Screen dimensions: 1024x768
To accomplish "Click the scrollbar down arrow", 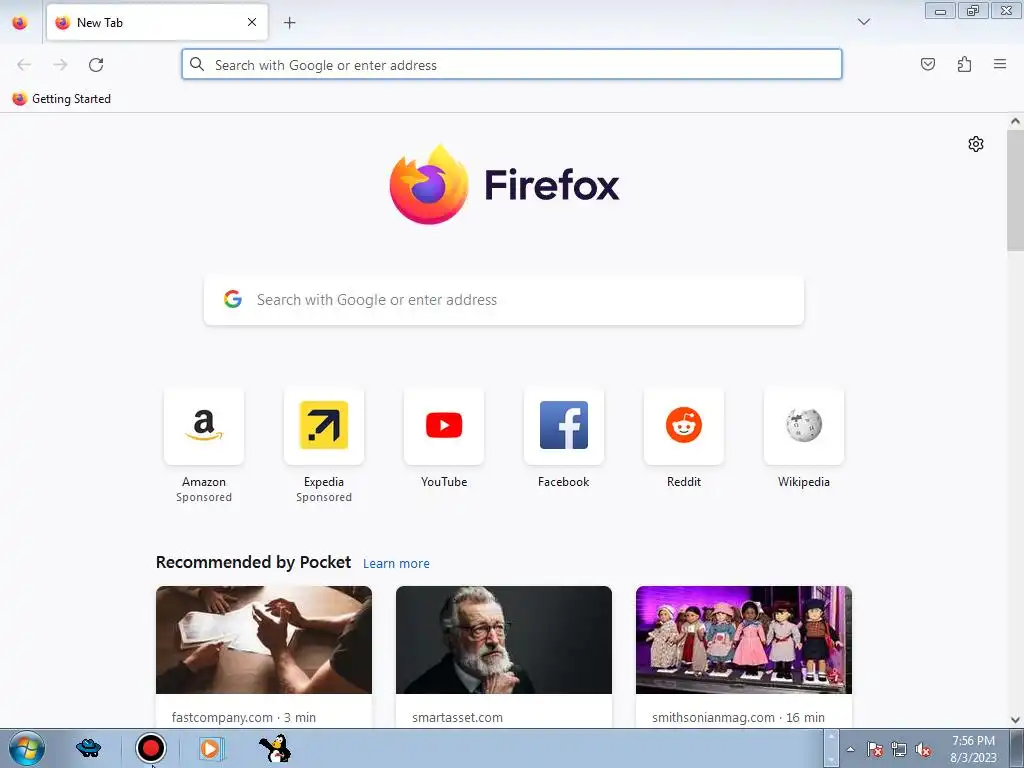I will tap(1015, 720).
